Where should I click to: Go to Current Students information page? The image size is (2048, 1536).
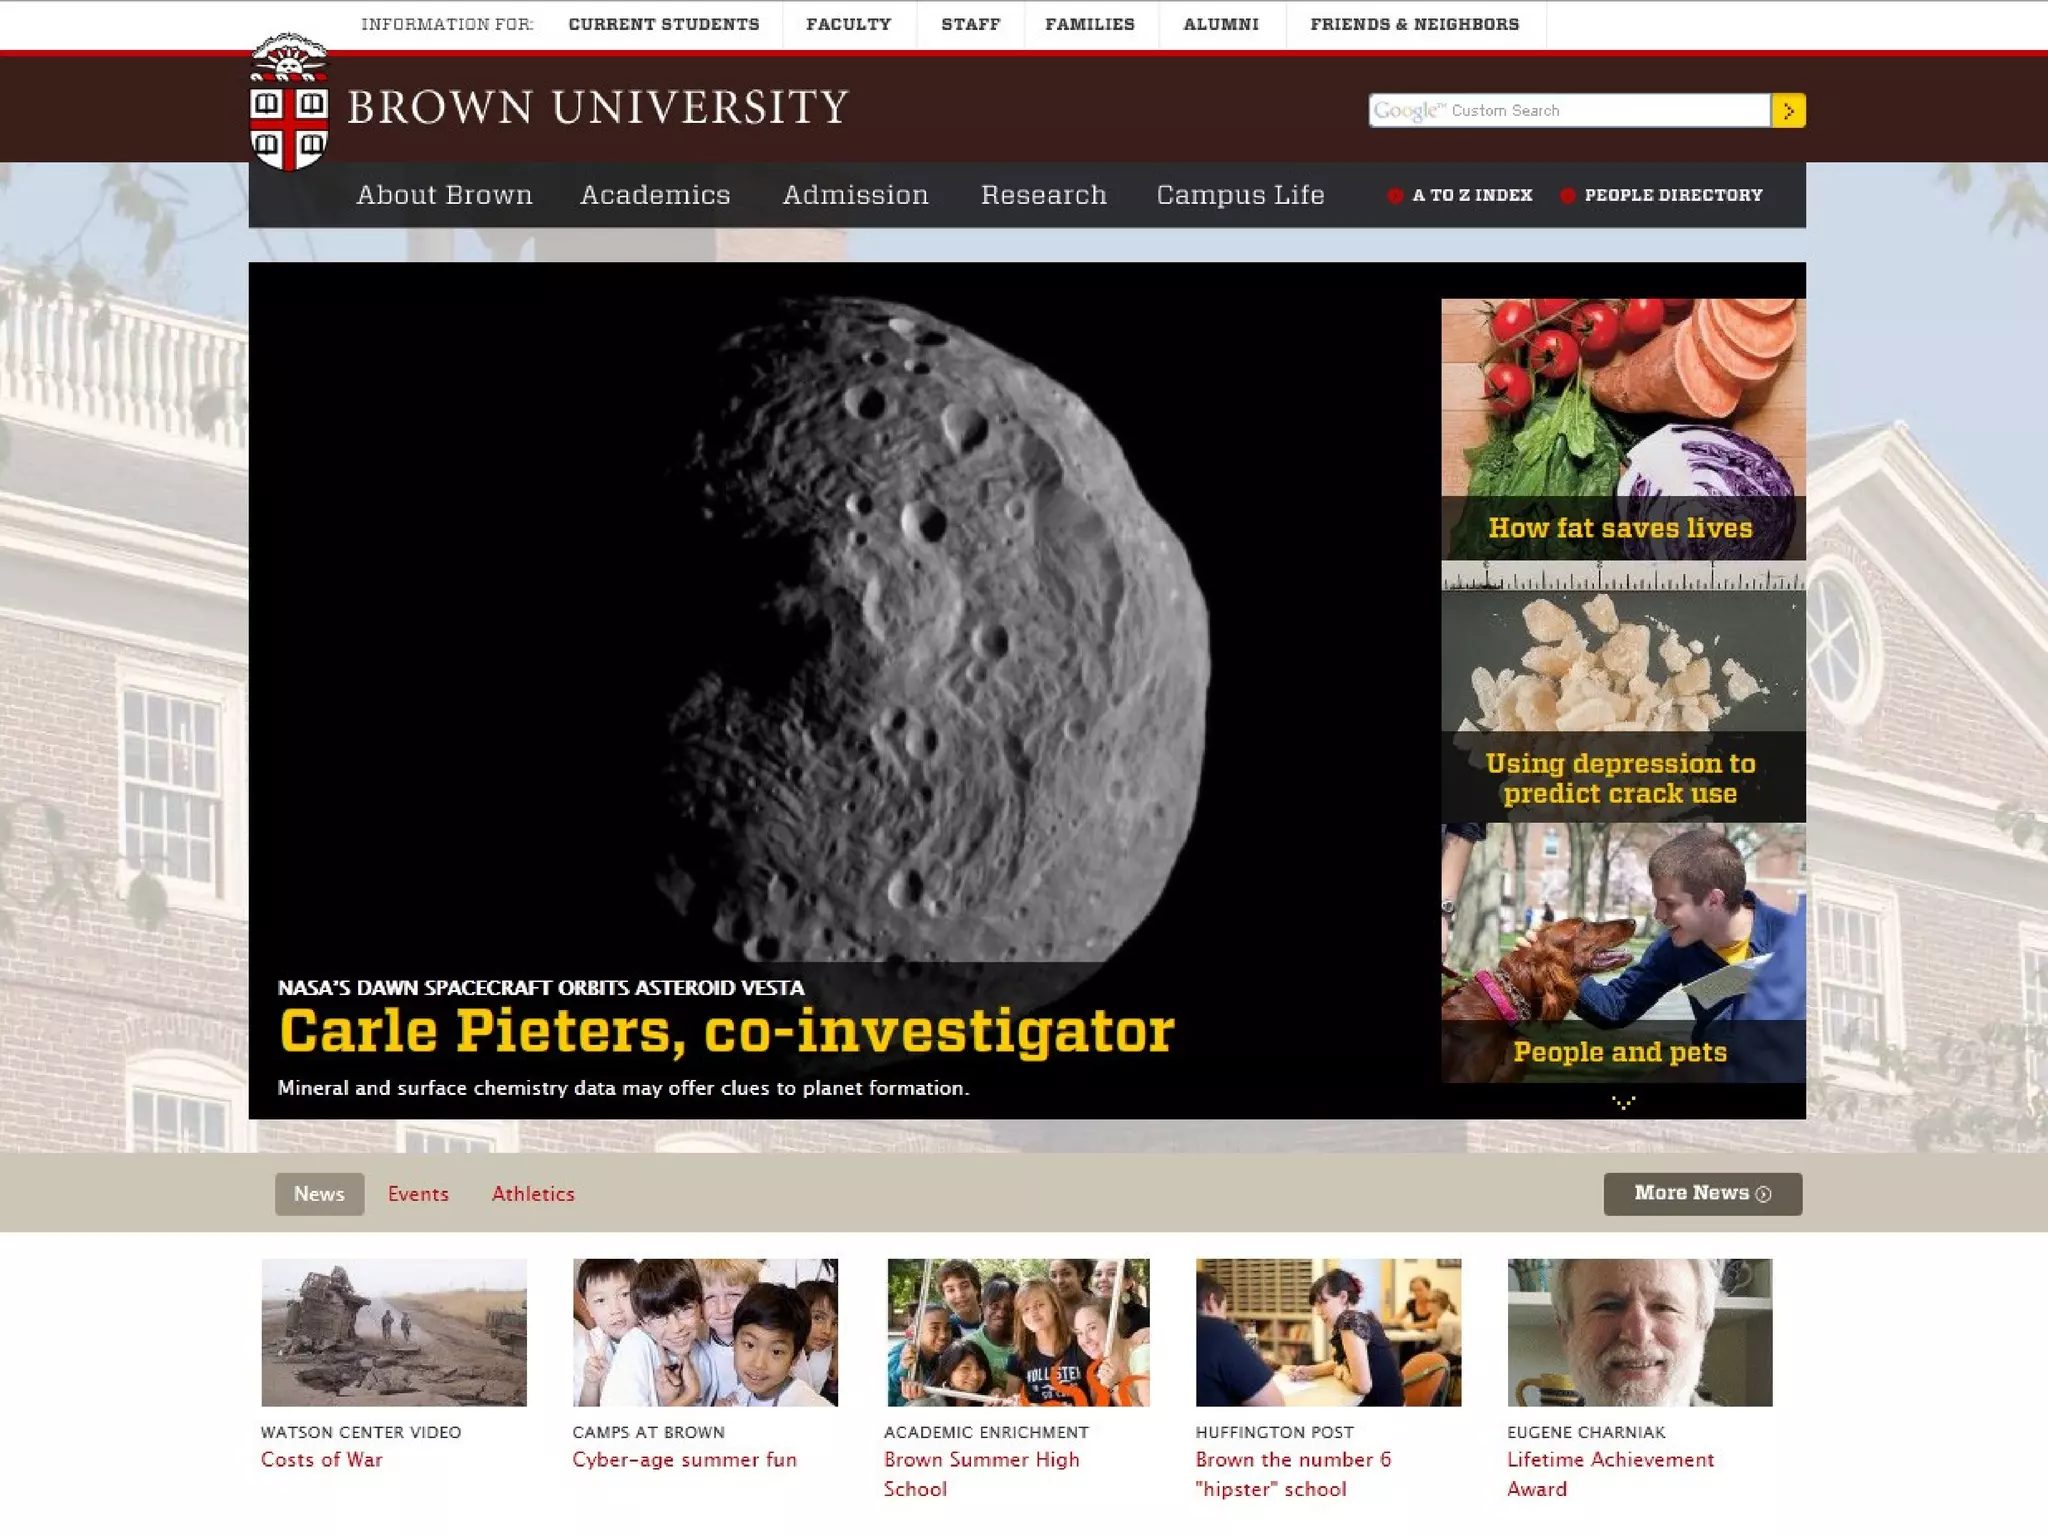[663, 24]
